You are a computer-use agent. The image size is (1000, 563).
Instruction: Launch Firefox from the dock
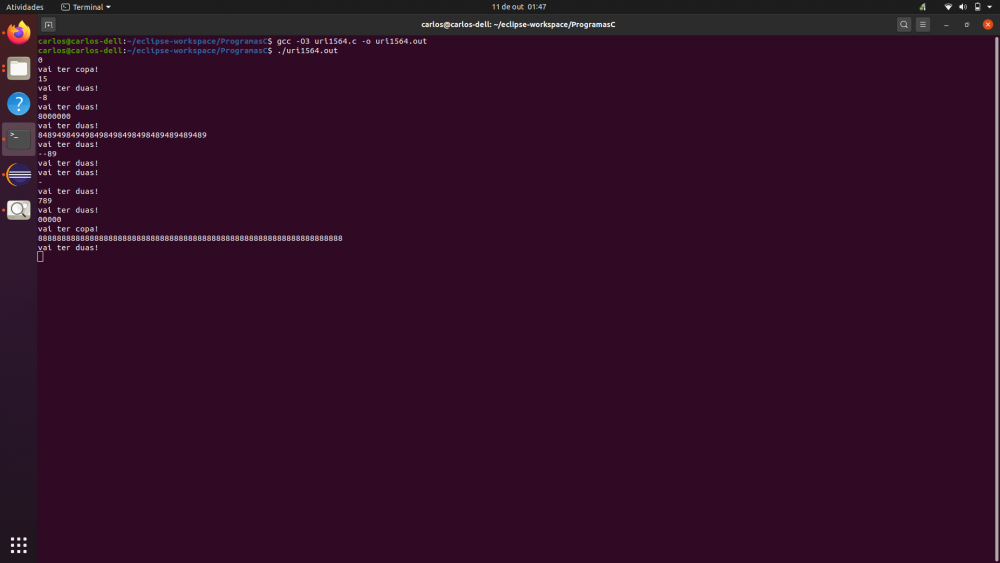(x=19, y=33)
